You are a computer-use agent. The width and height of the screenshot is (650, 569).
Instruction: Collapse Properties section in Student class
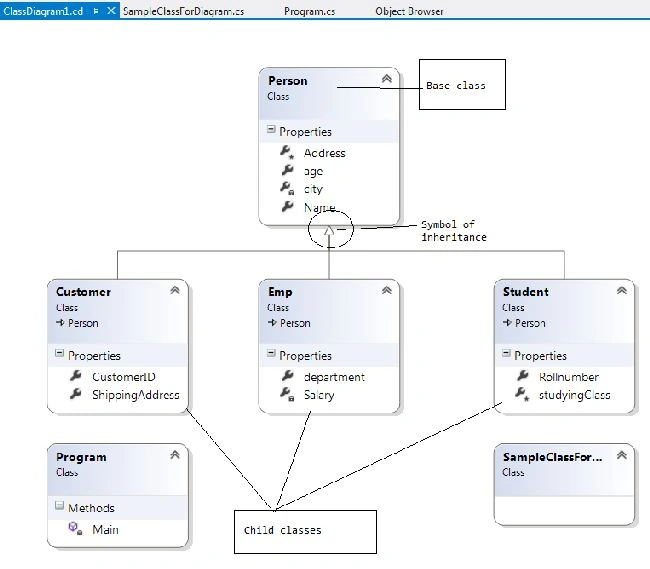[x=506, y=353]
